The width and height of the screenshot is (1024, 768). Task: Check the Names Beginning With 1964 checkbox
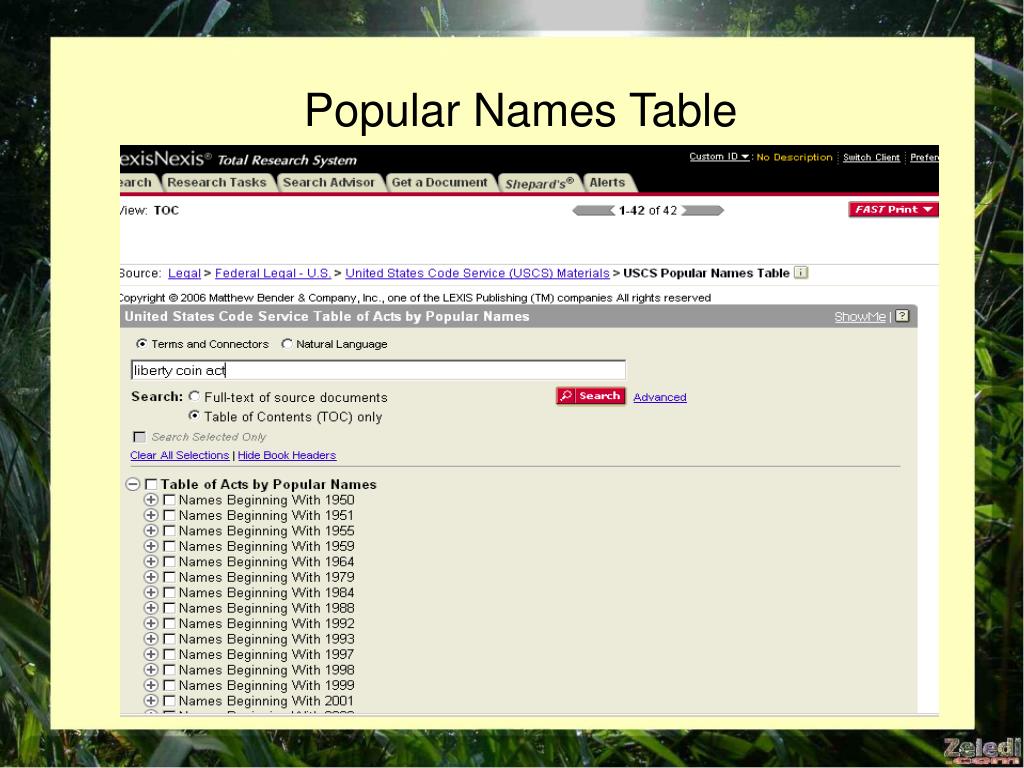(169, 562)
